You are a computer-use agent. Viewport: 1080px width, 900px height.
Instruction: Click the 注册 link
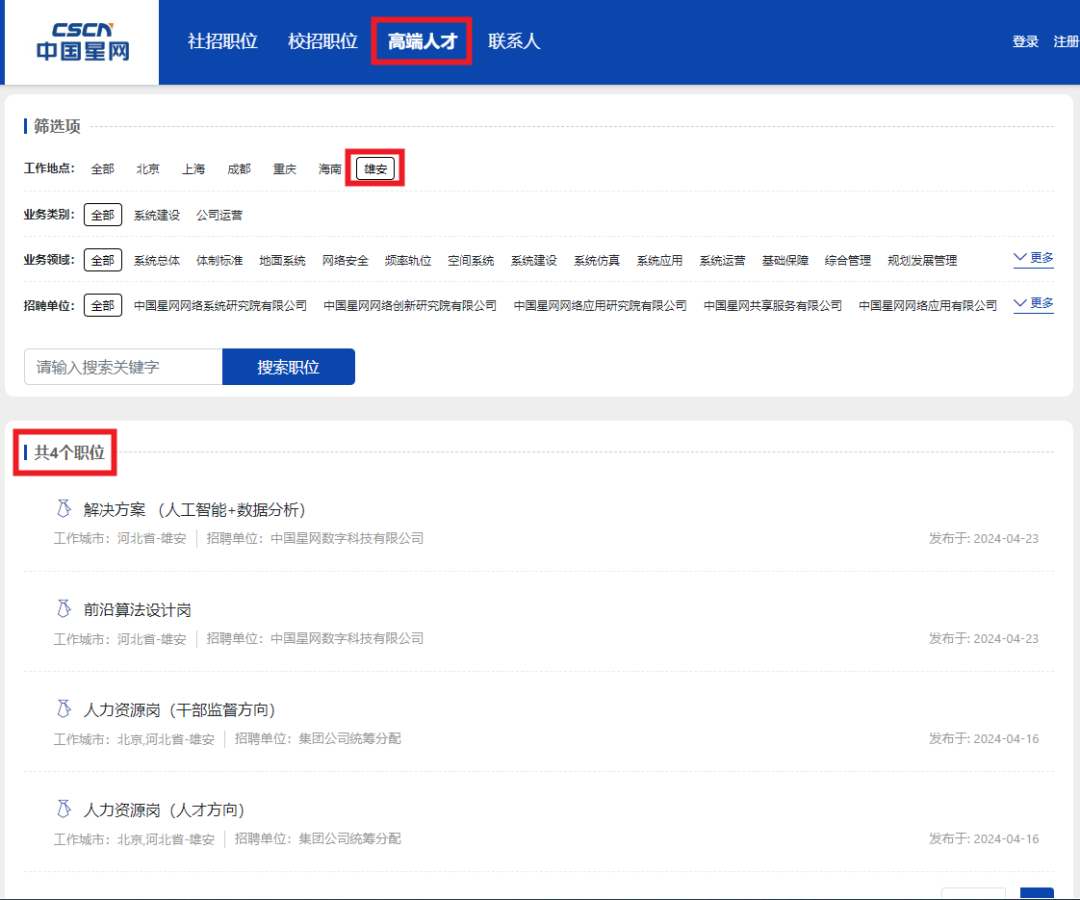[1065, 42]
